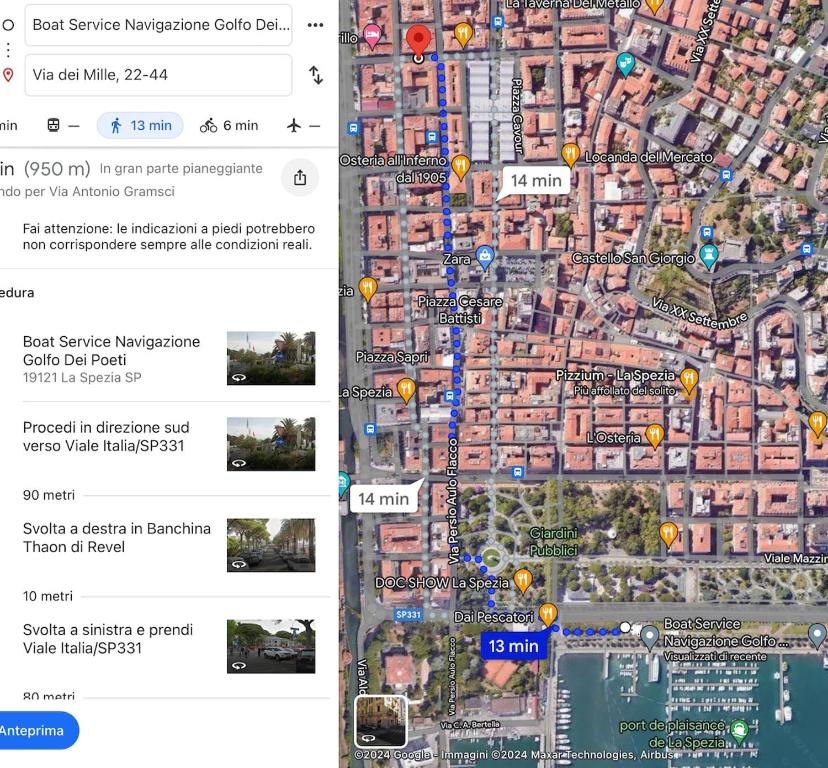Image resolution: width=828 pixels, height=768 pixels.
Task: Click the DOC SHOW La Spezia restaurant marker
Action: click(x=522, y=580)
